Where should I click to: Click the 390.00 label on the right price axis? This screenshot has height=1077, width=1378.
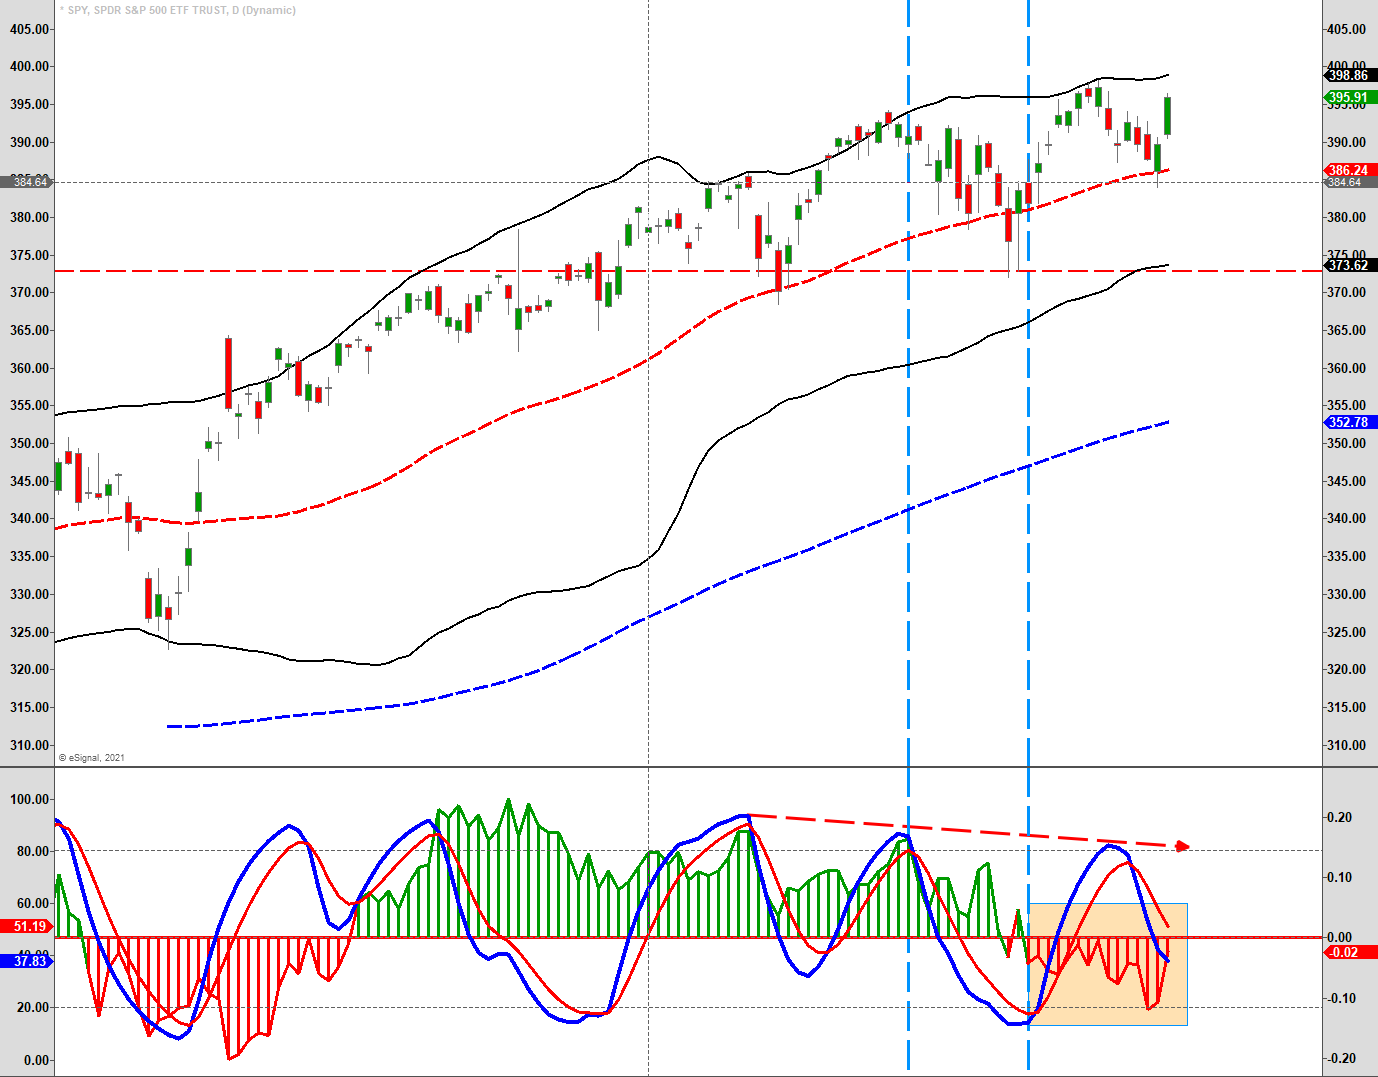click(1346, 142)
